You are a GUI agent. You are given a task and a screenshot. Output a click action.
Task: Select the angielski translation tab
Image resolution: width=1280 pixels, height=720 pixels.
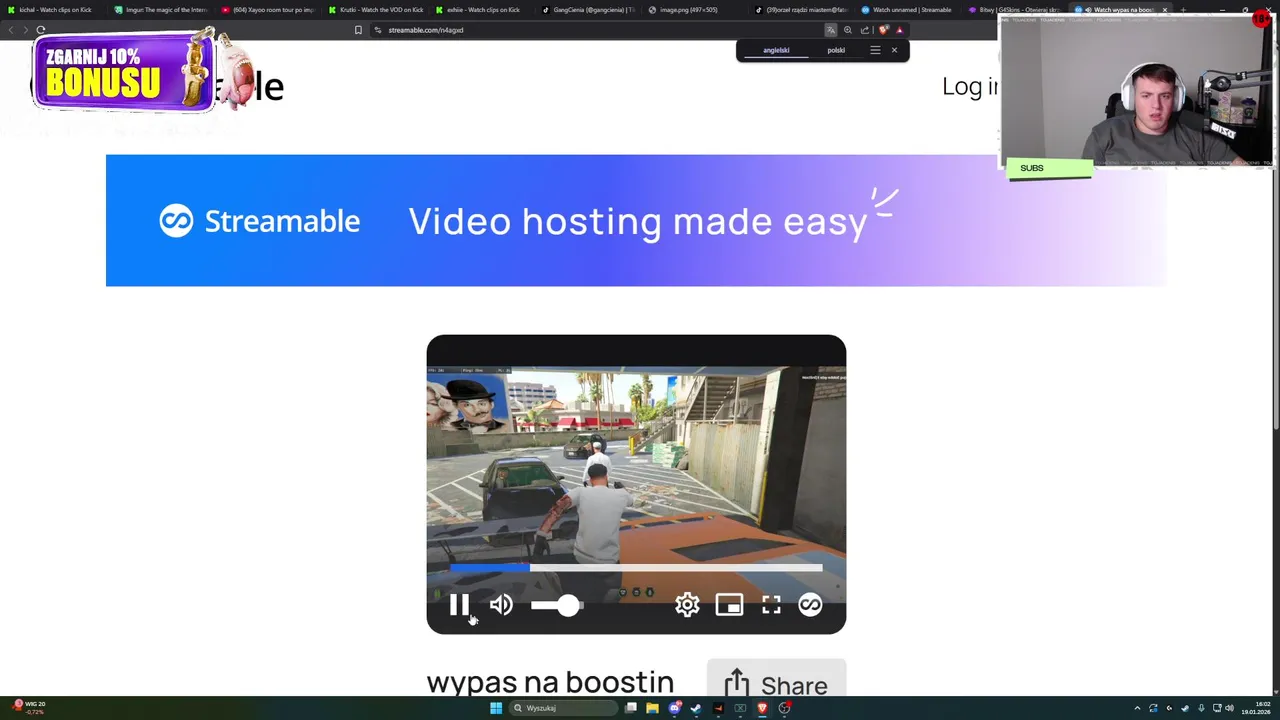pos(776,50)
